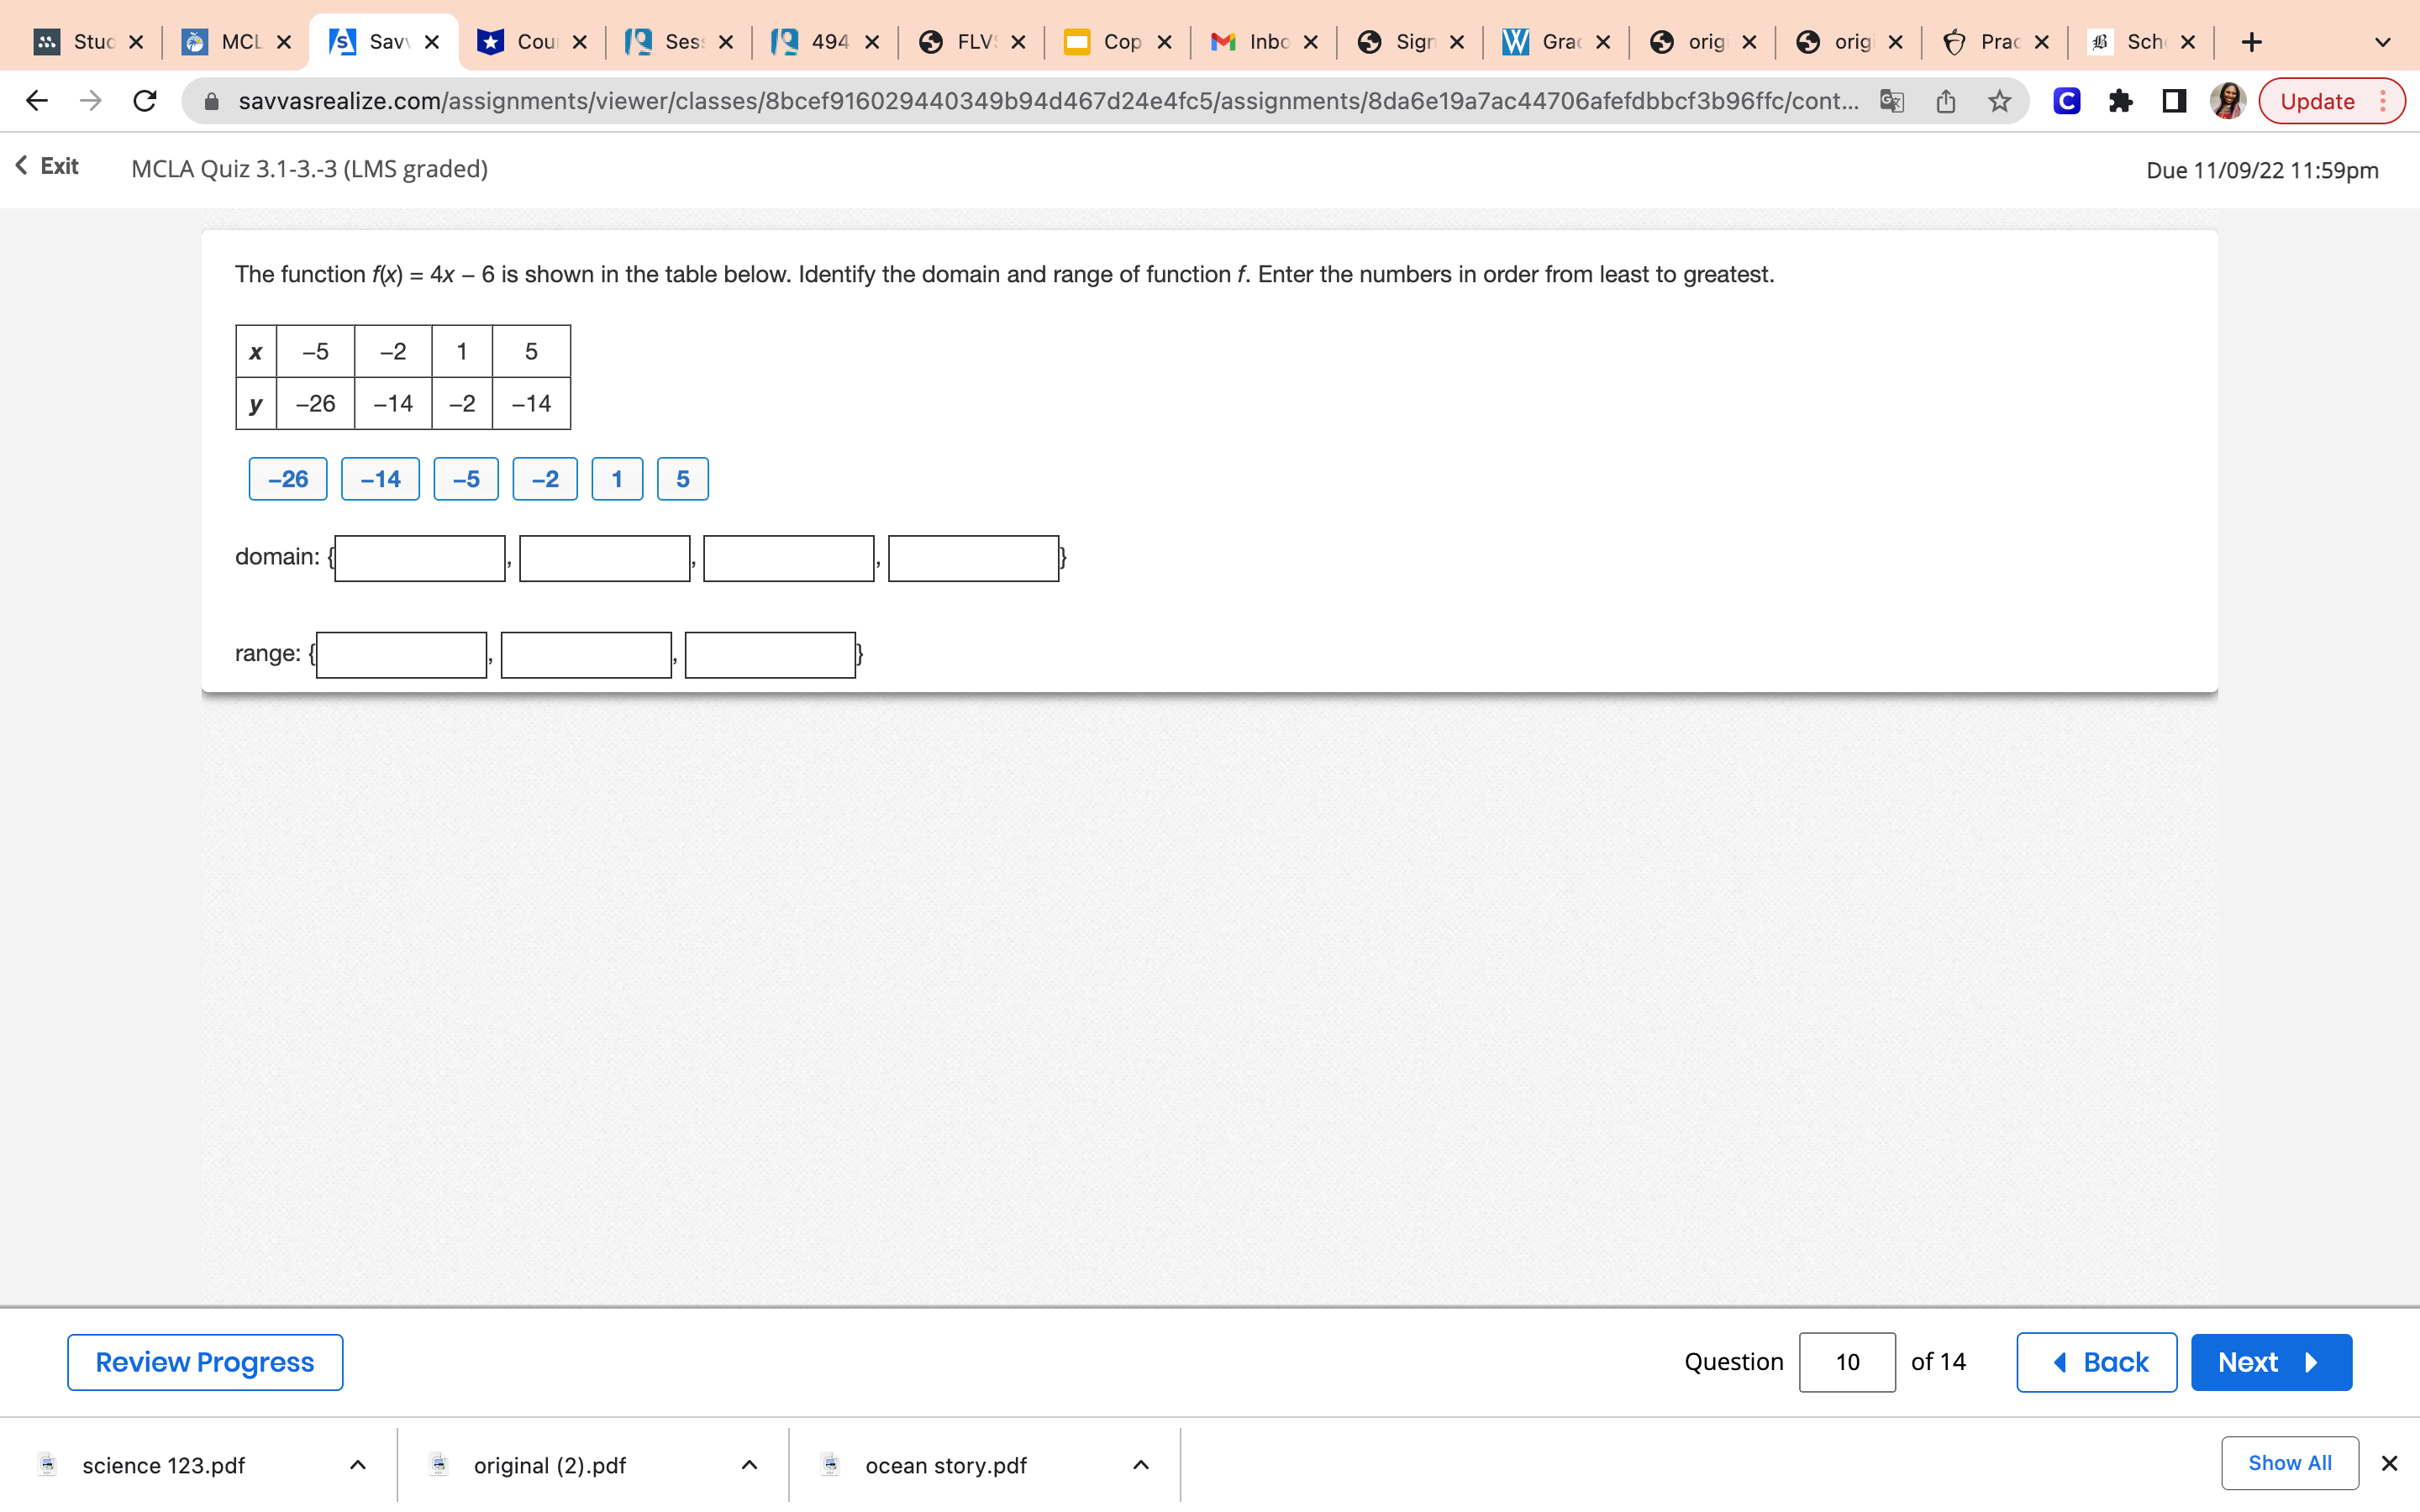Expand the original (2).pdf download options

pos(749,1465)
